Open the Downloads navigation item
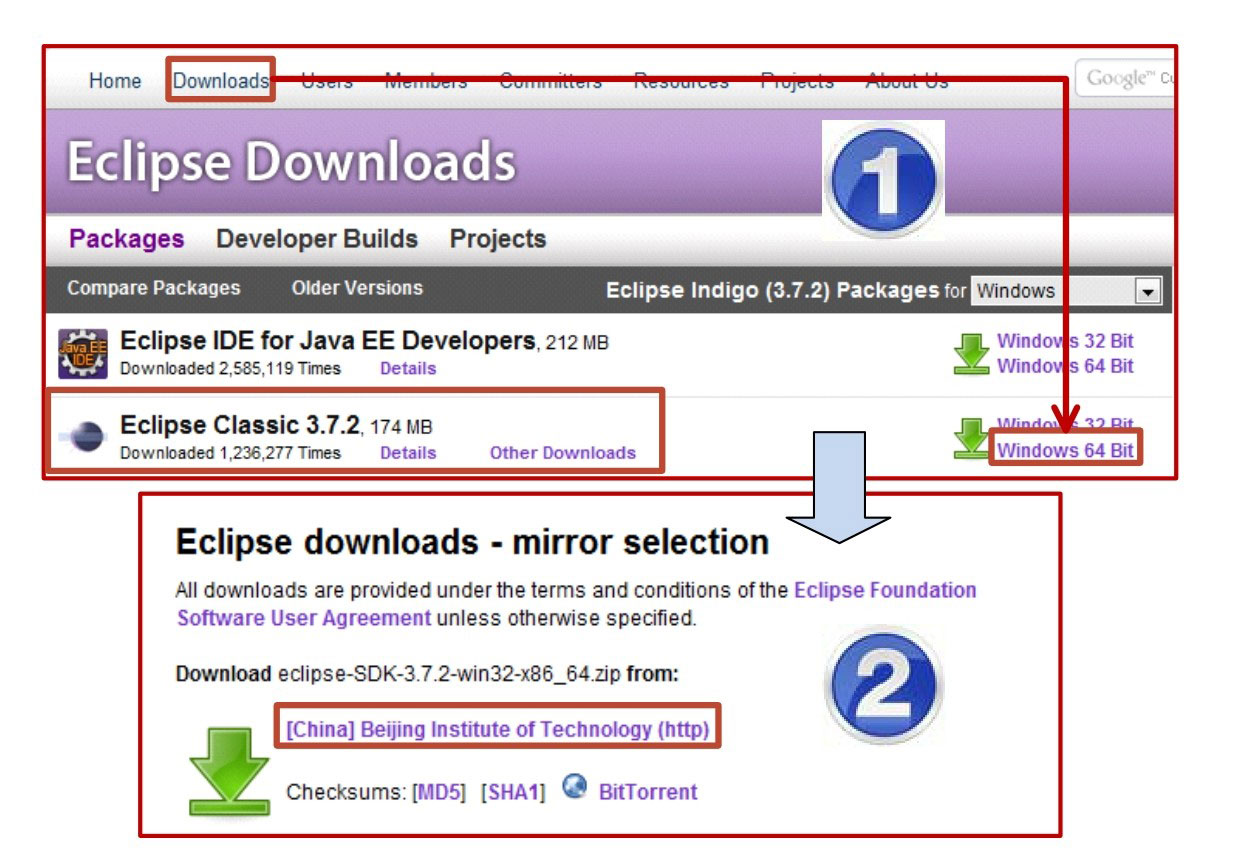 click(220, 81)
